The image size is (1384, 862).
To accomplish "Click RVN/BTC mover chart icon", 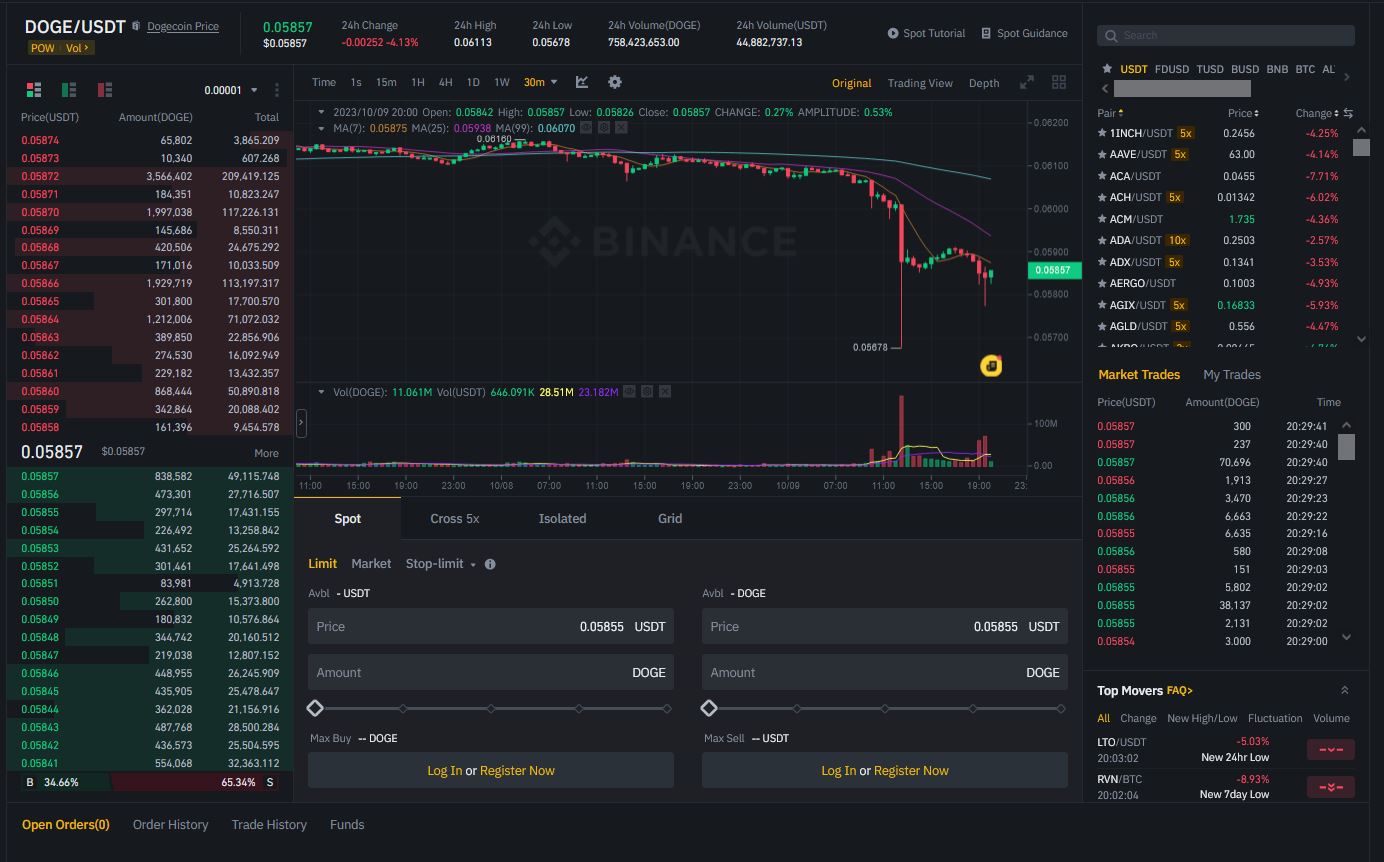I will click(x=1331, y=787).
